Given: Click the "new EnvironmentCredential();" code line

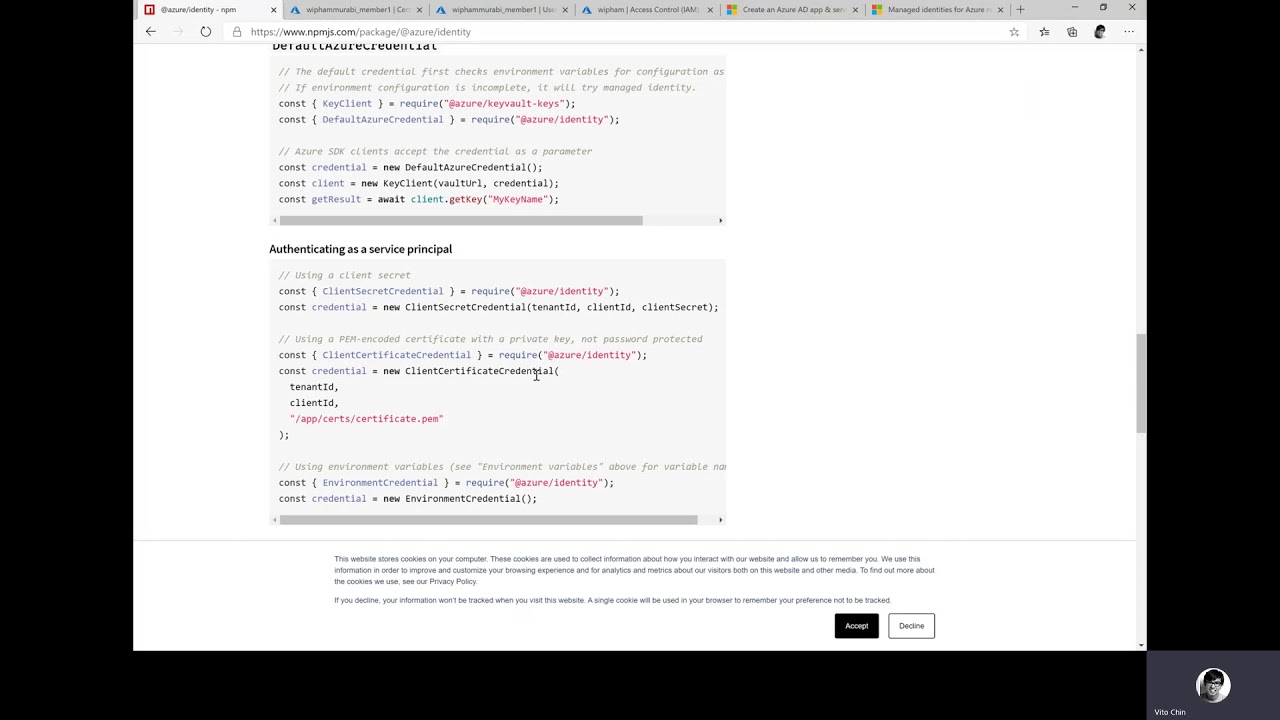Looking at the screenshot, I should [x=460, y=499].
